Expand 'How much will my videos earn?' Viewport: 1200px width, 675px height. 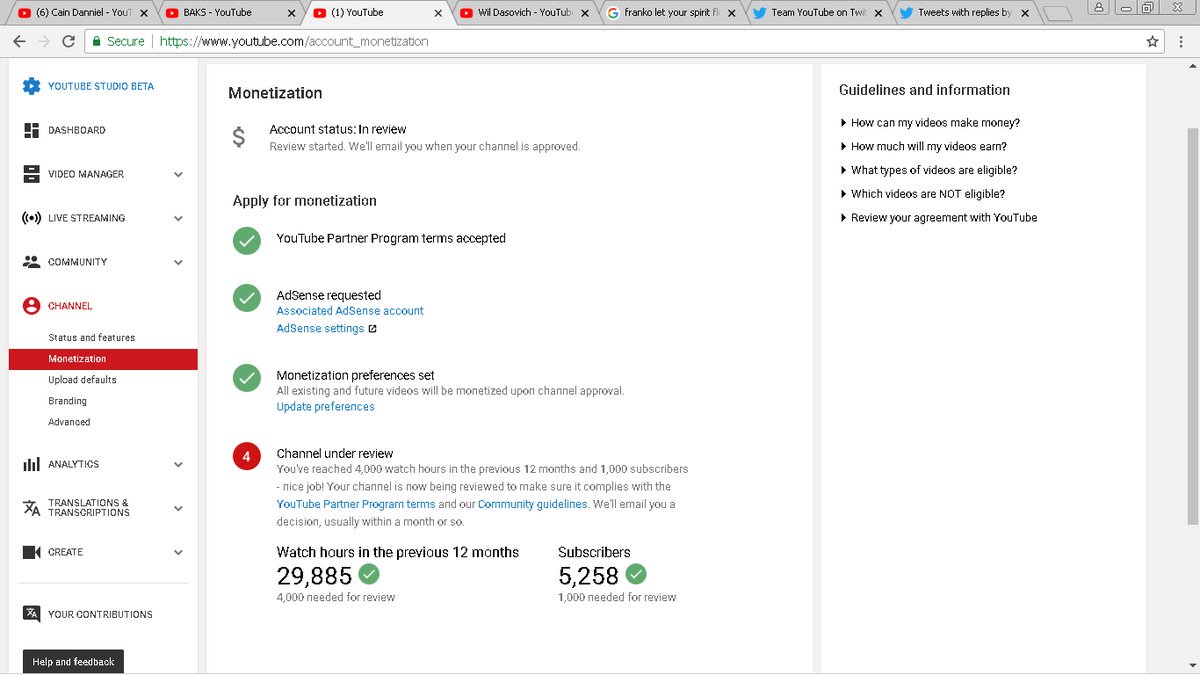tap(923, 146)
